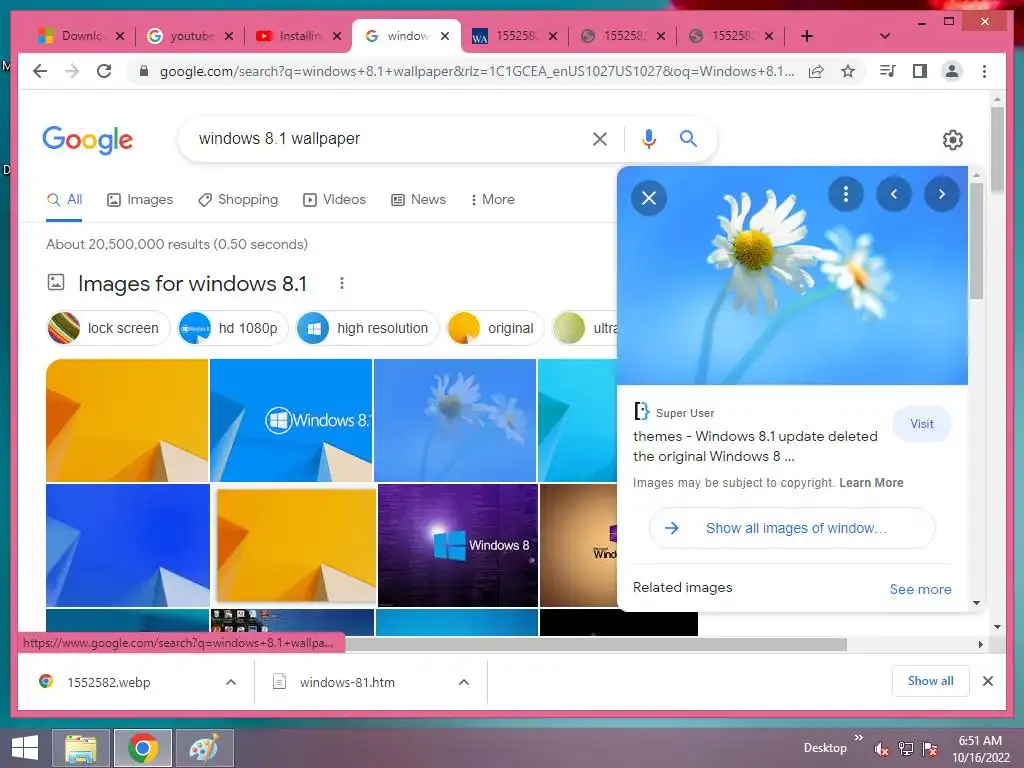Switch to the Images results tab
This screenshot has width=1024, height=768.
140,200
